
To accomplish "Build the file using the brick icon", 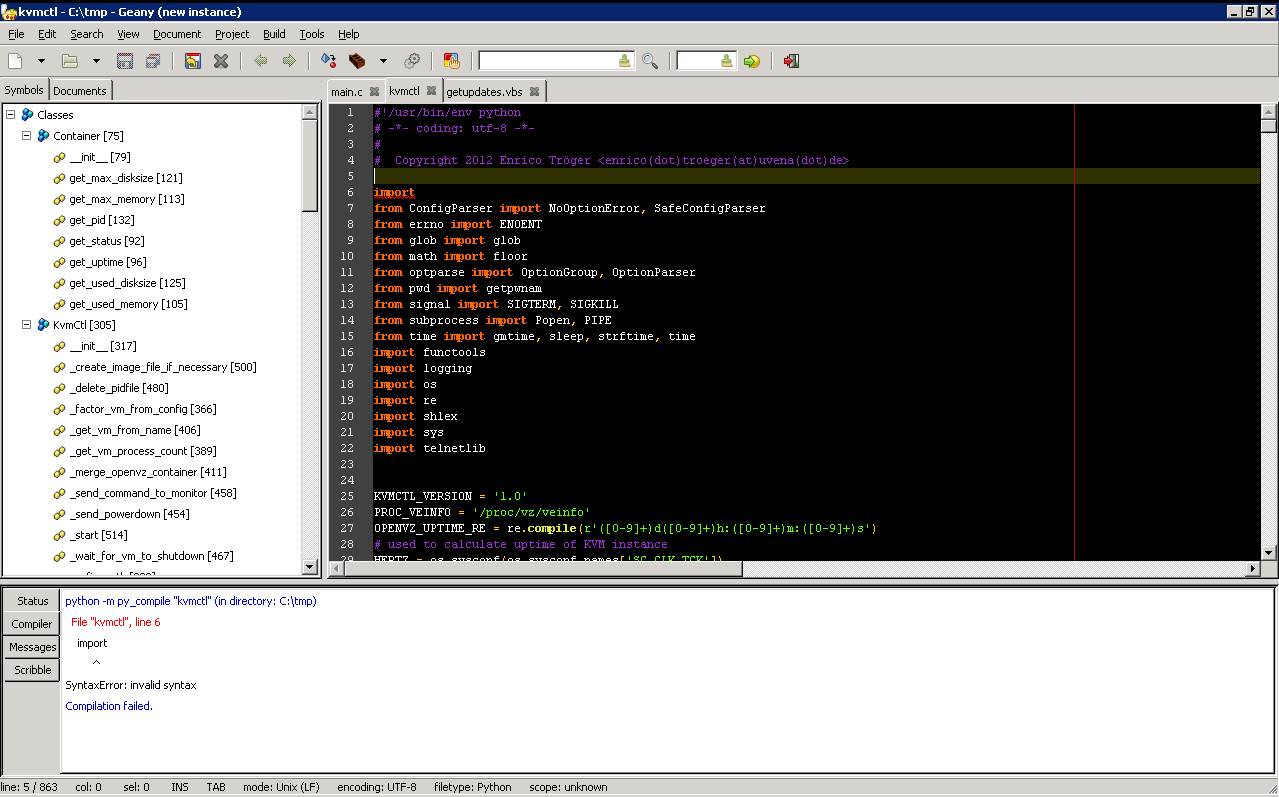I will [356, 61].
